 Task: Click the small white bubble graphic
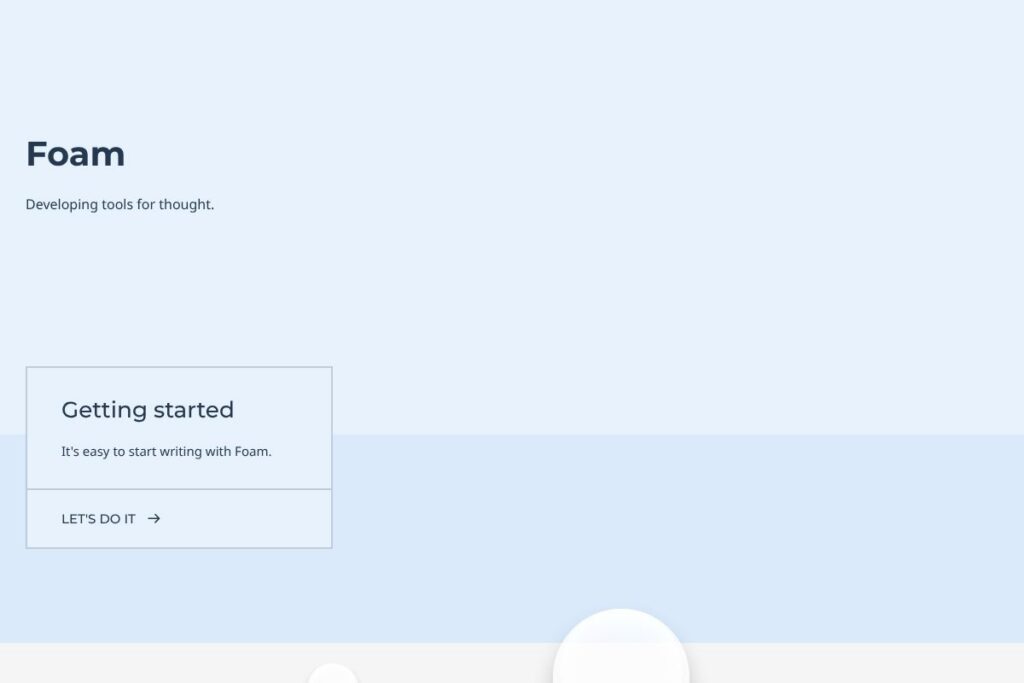pyautogui.click(x=332, y=673)
